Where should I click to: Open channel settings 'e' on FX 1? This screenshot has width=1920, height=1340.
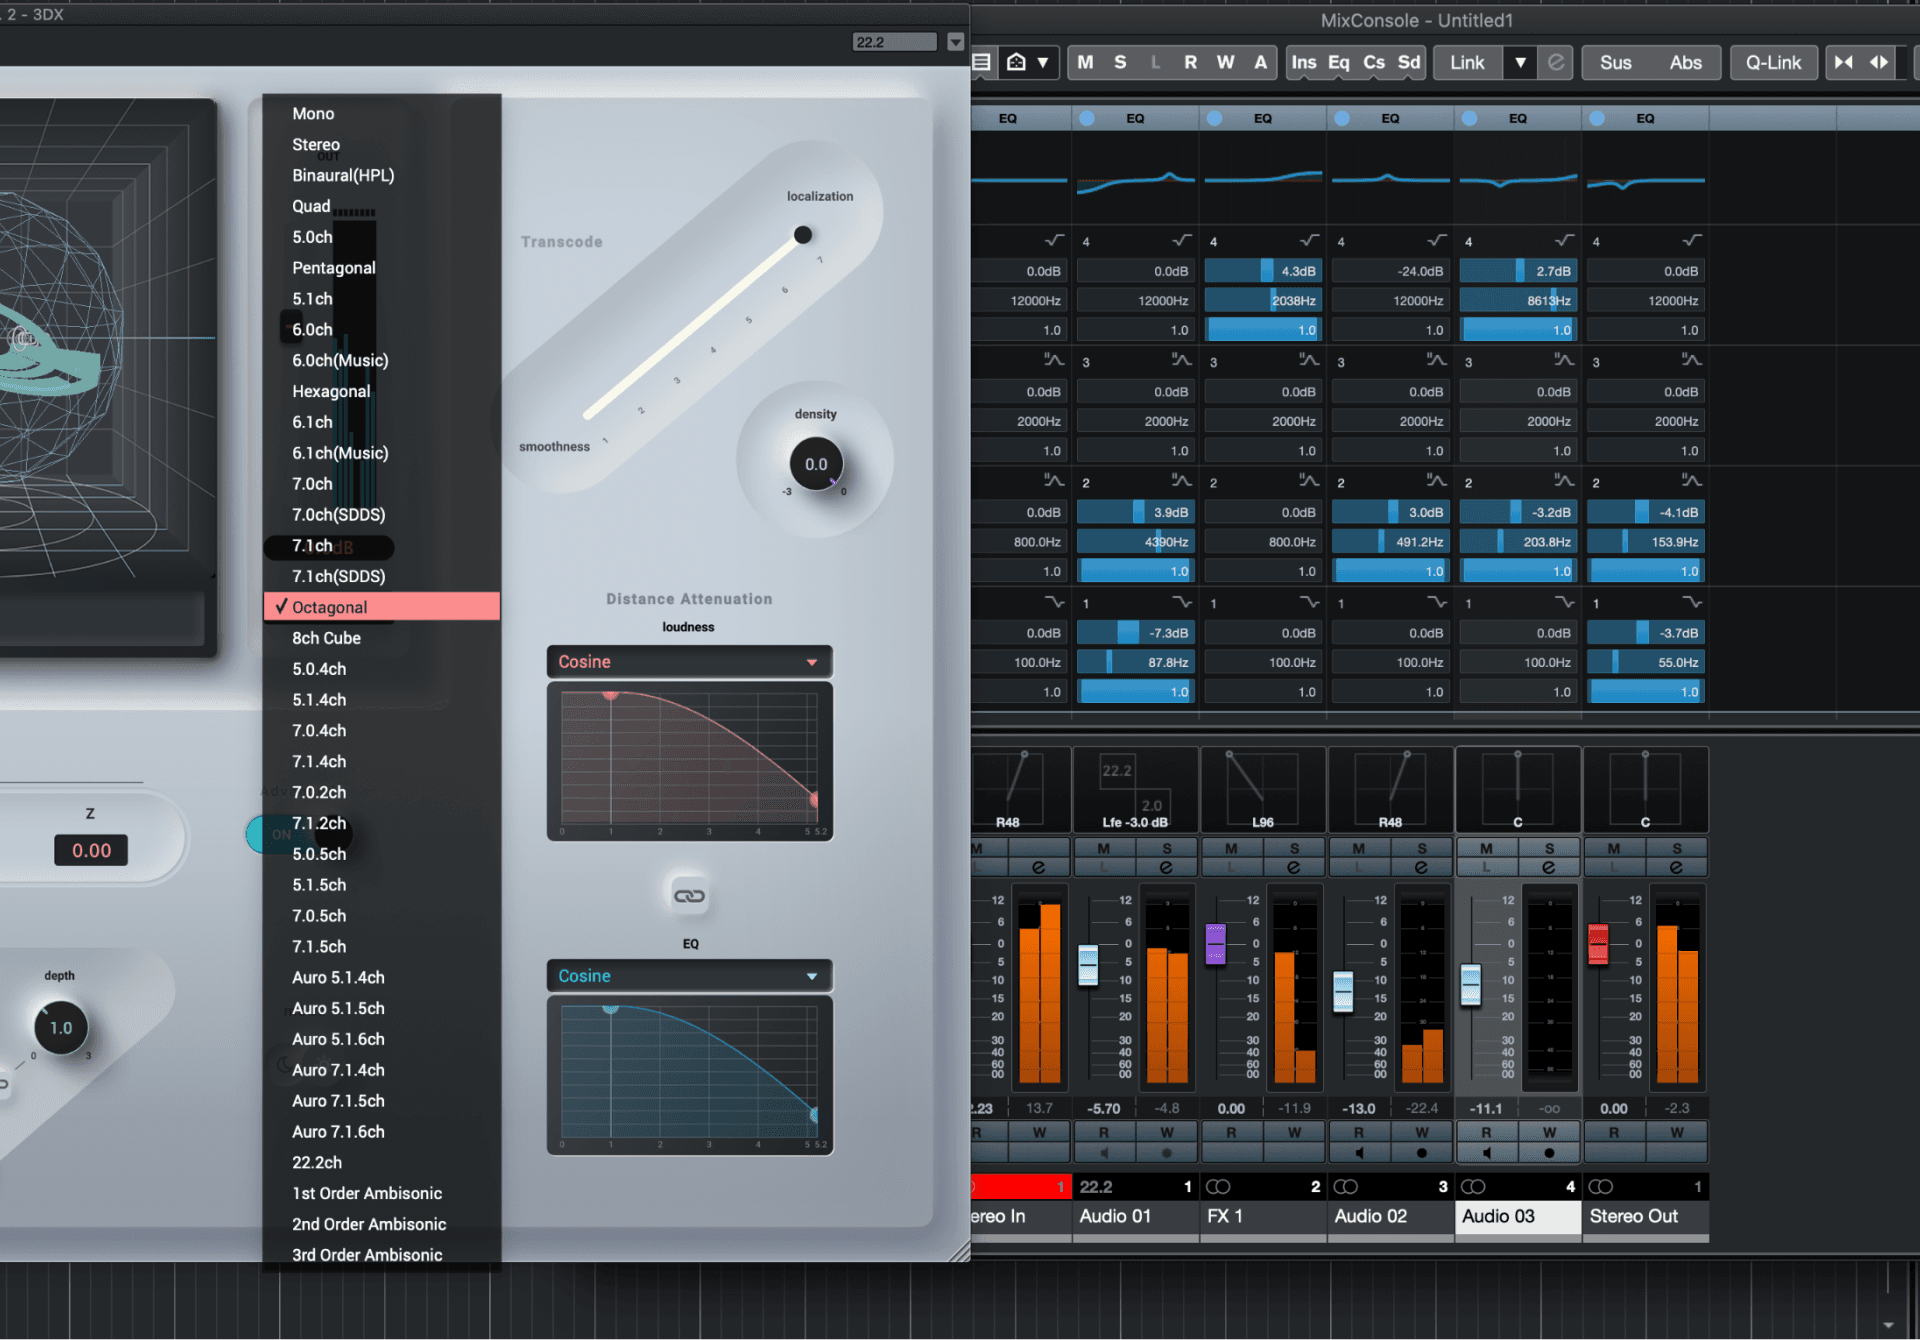coord(1294,867)
